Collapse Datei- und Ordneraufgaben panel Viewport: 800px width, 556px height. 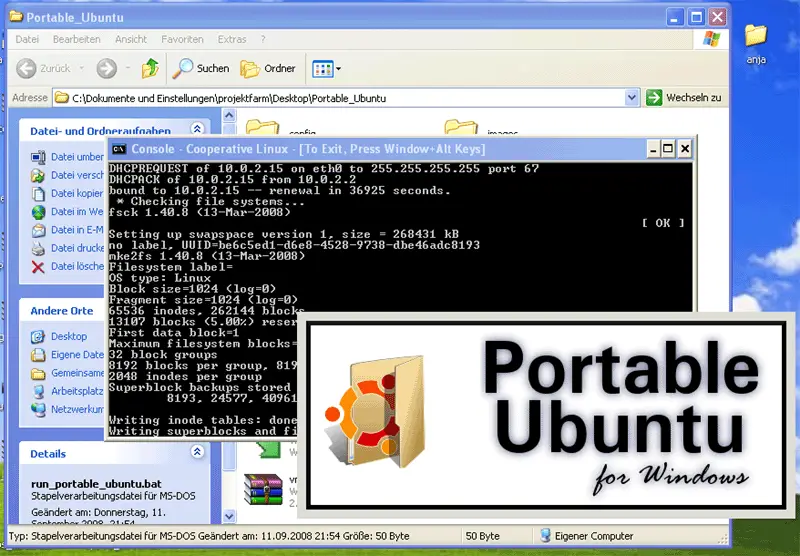197,129
